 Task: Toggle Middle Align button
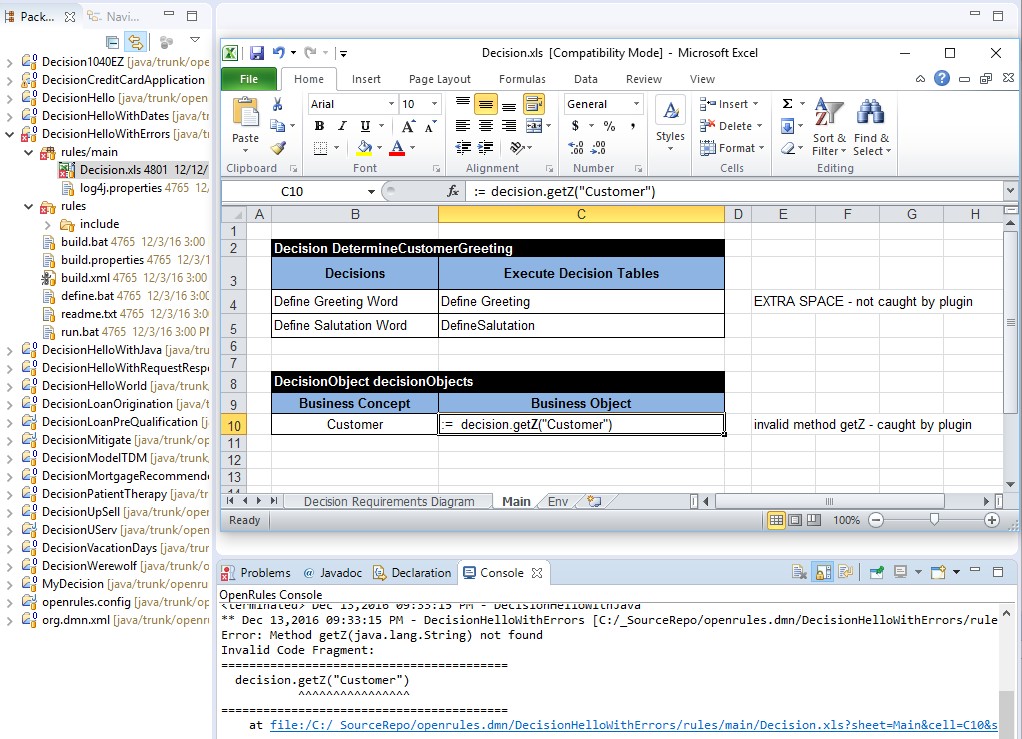point(486,104)
